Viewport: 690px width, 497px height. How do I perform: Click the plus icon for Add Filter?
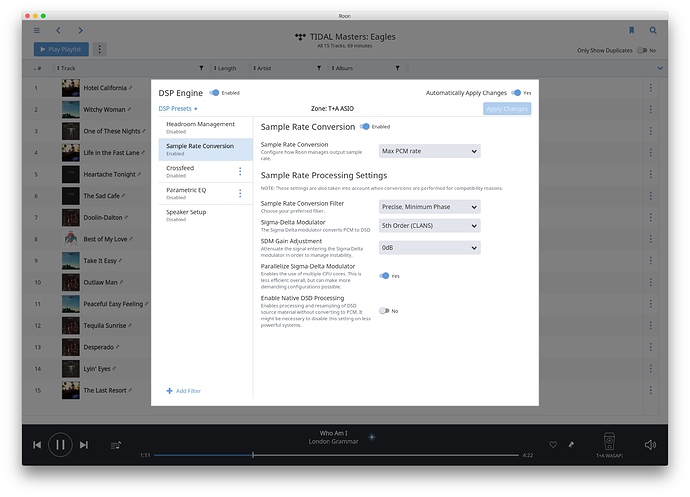pos(169,391)
